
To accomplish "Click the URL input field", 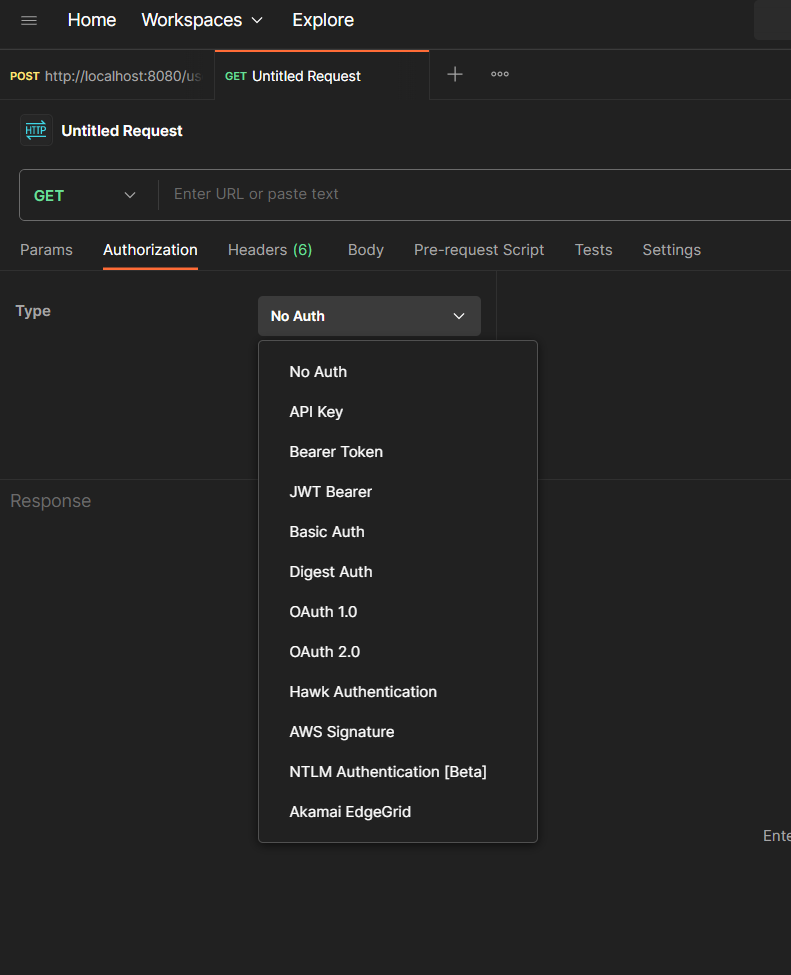I will (x=470, y=194).
